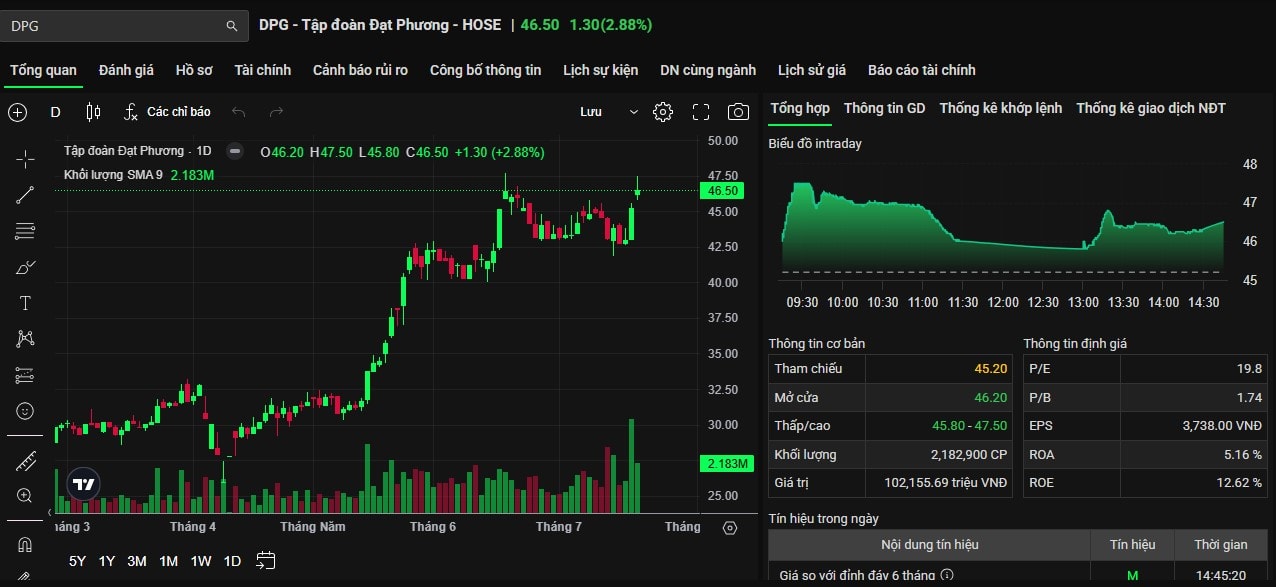Viewport: 1276px width, 587px height.
Task: Select the forecast and measurement tools icon
Action: click(25, 375)
